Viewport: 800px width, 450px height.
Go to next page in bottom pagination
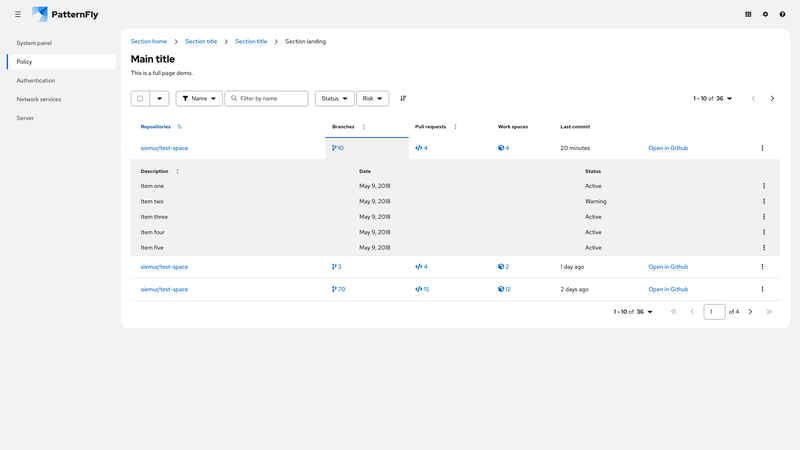(750, 312)
